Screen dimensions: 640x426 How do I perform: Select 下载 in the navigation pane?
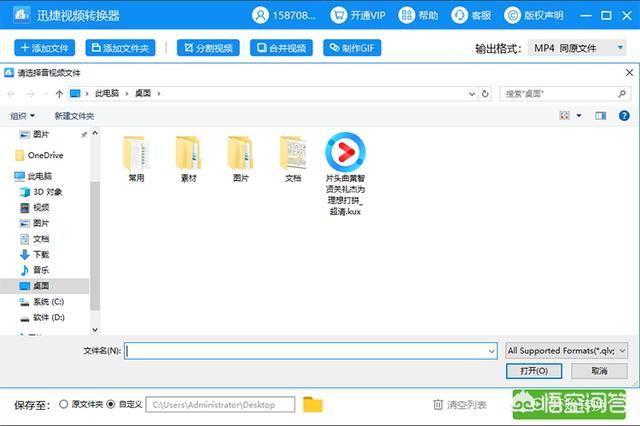pyautogui.click(x=35, y=255)
